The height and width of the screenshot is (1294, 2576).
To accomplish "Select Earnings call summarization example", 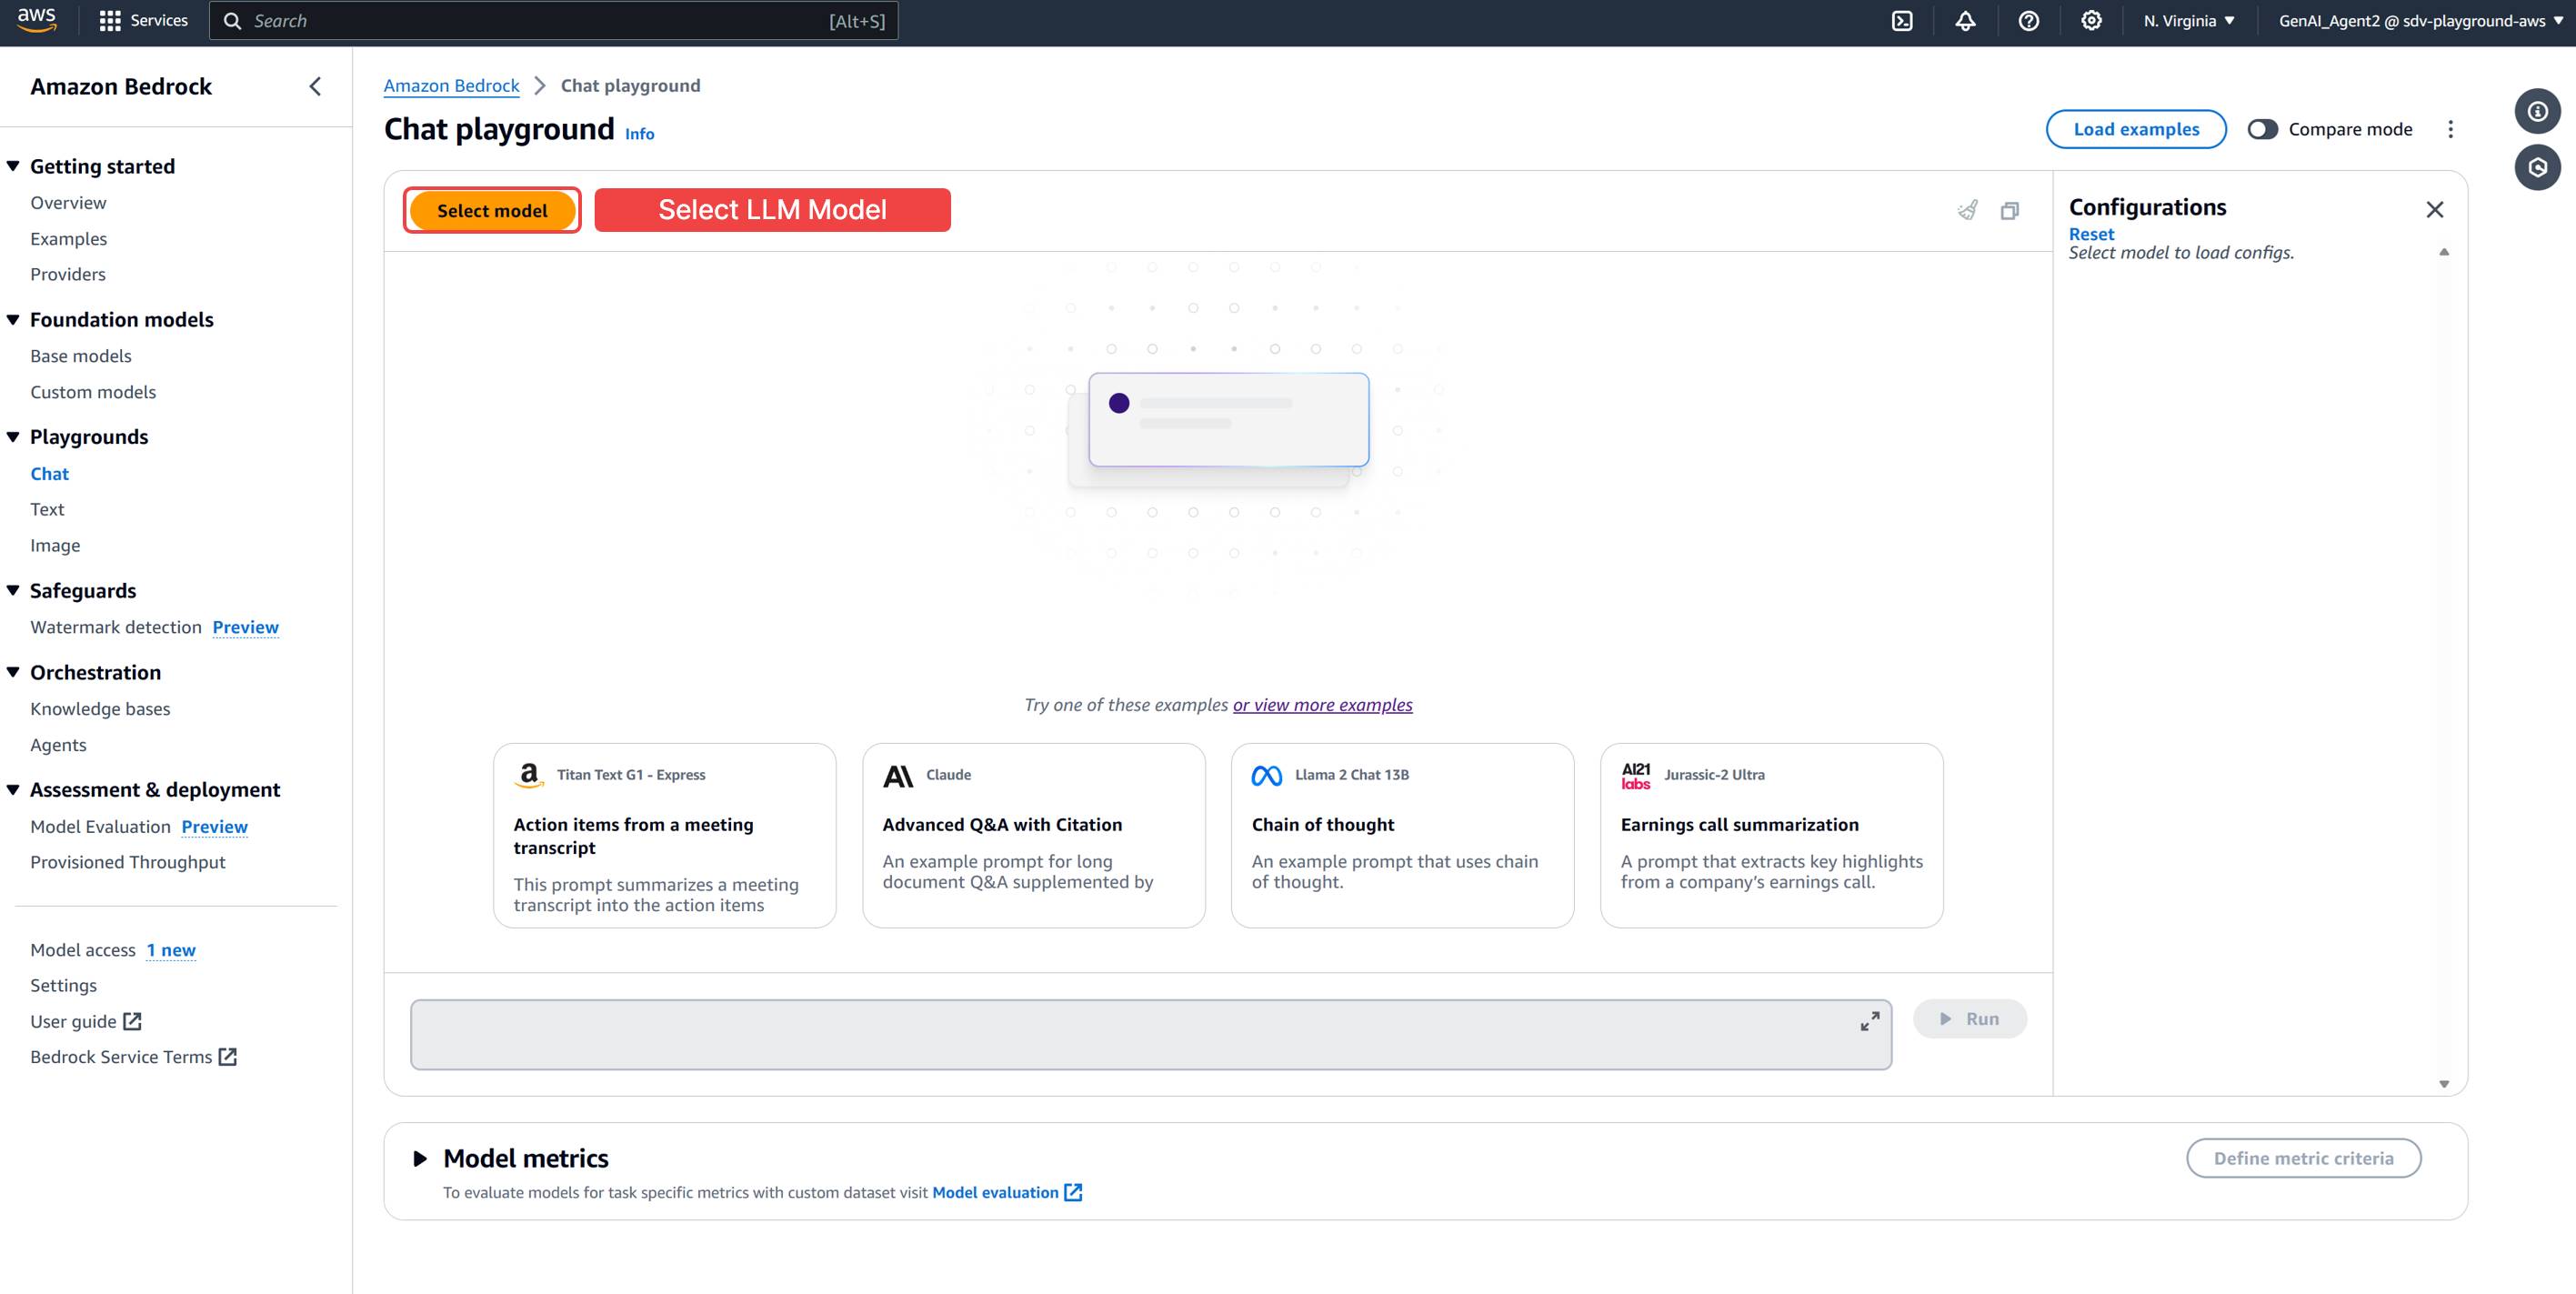I will 1772,835.
